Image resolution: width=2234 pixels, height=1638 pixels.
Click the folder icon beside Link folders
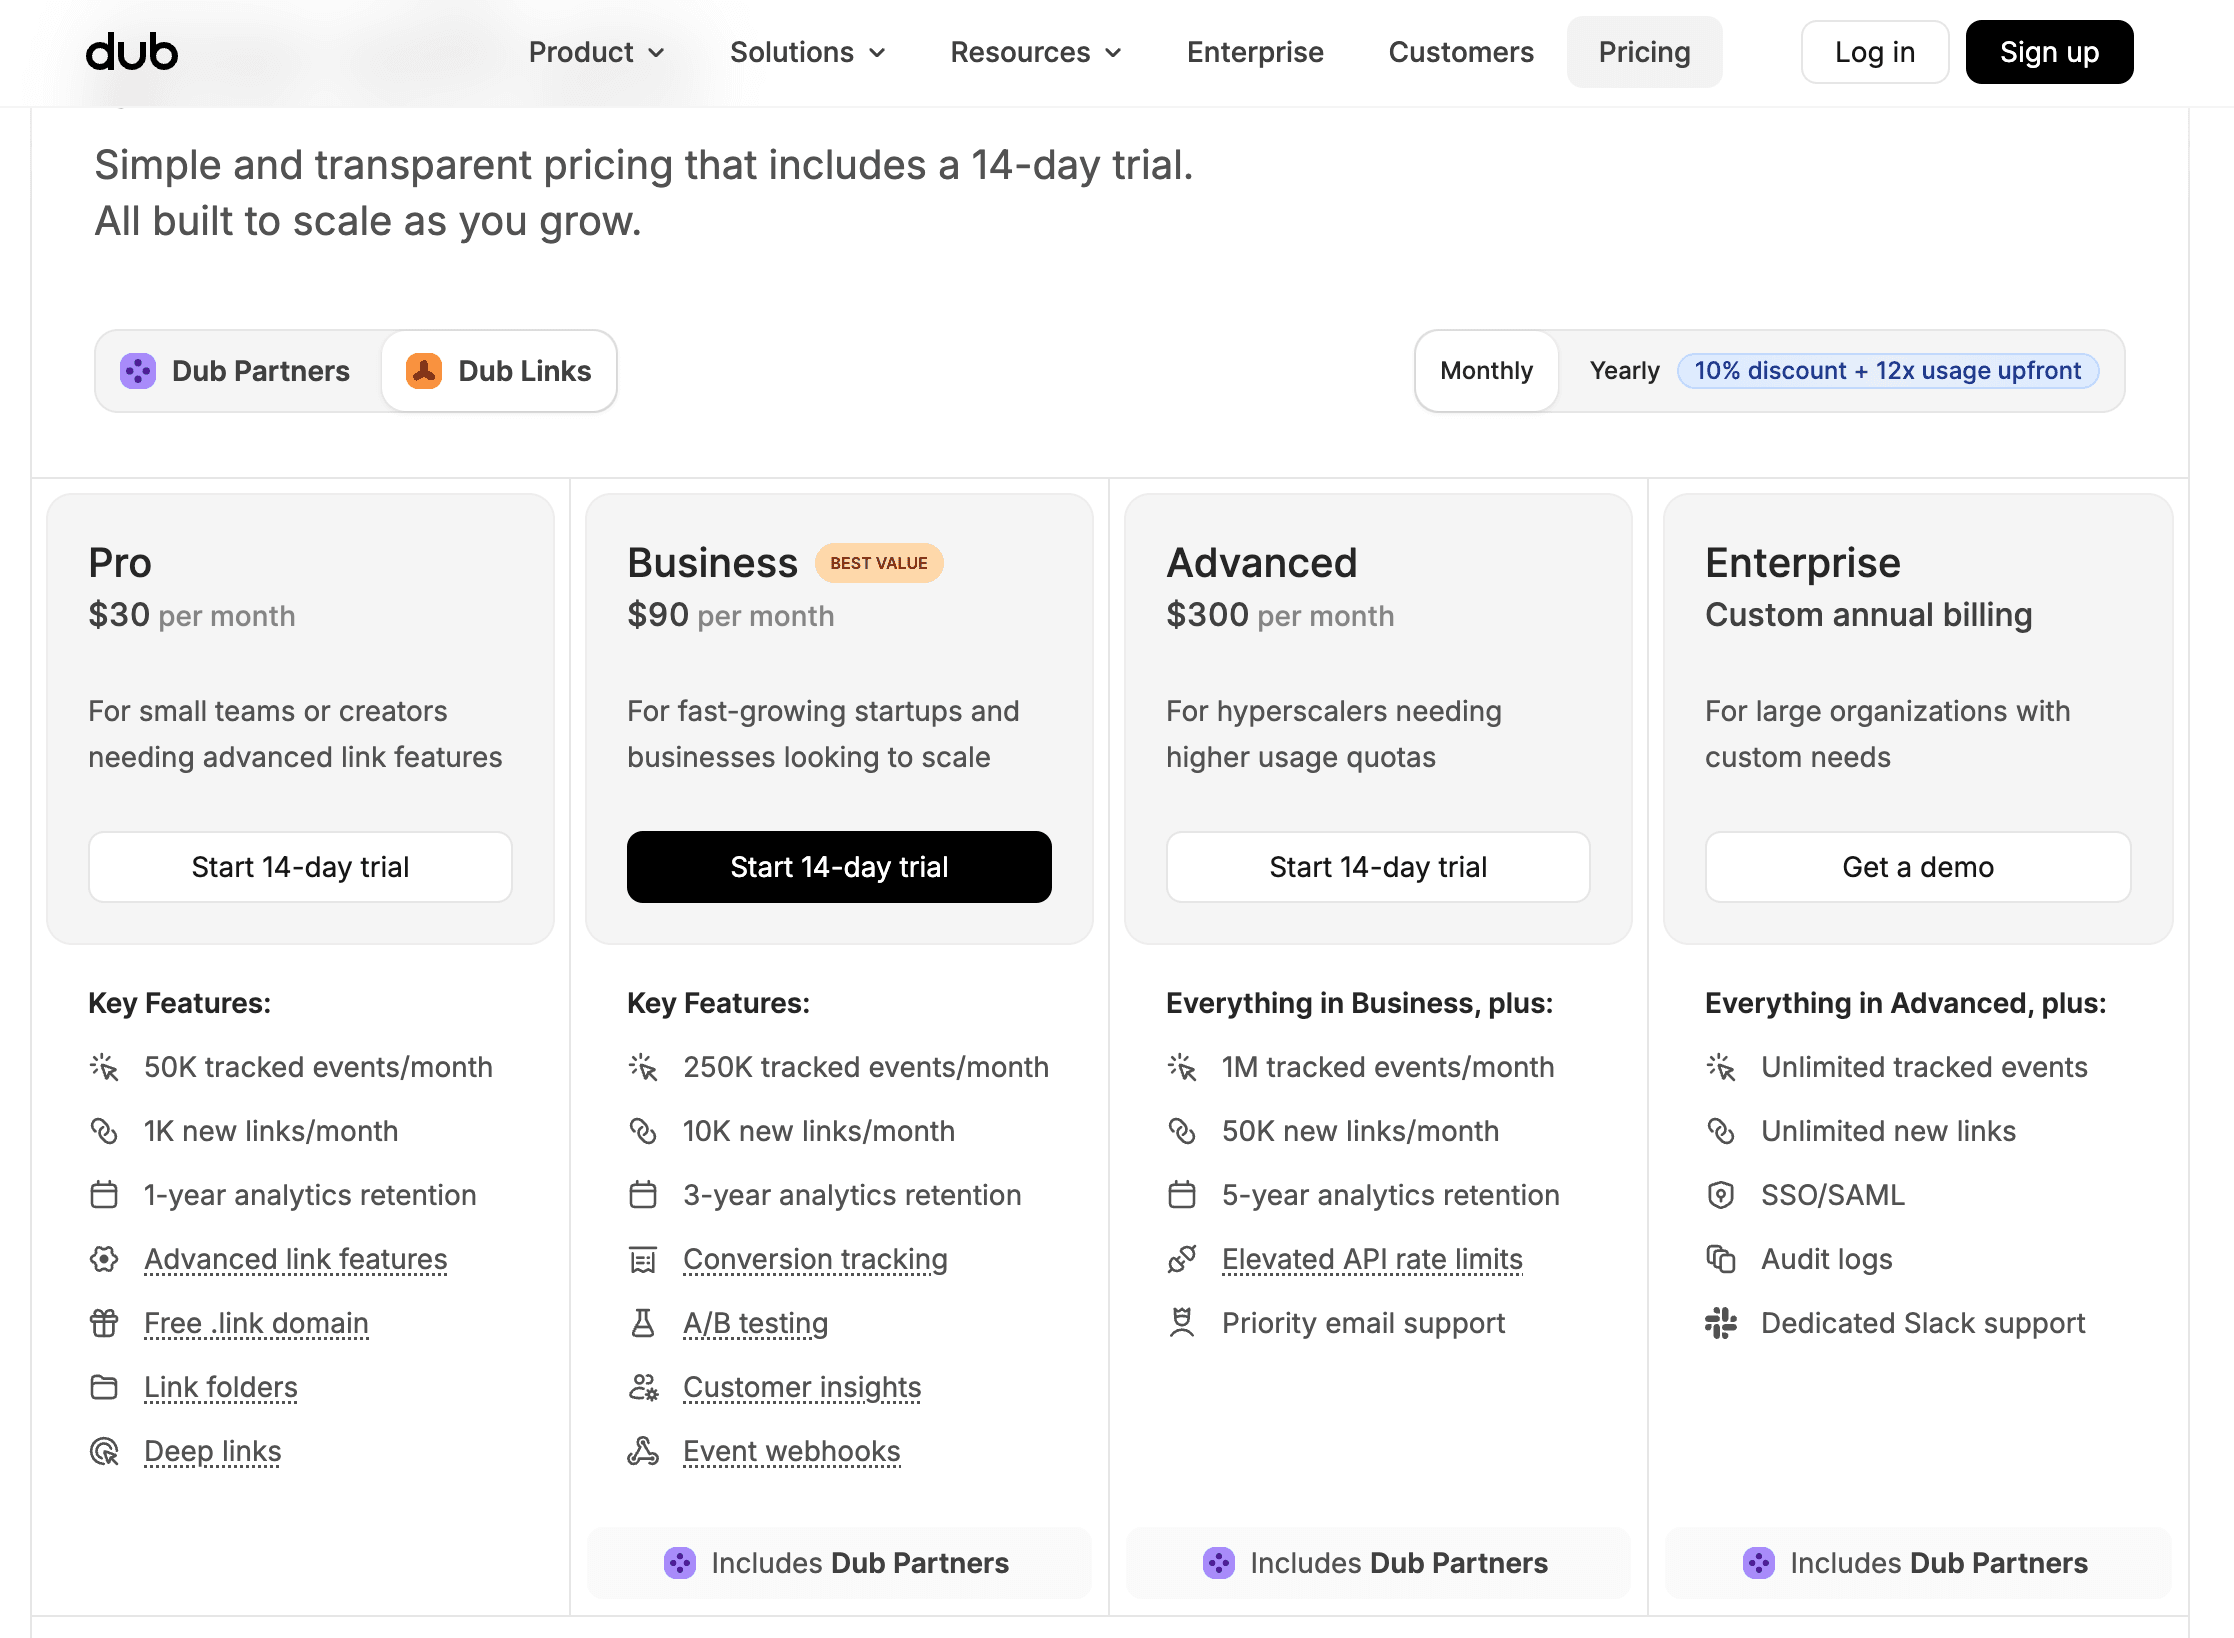104,1387
